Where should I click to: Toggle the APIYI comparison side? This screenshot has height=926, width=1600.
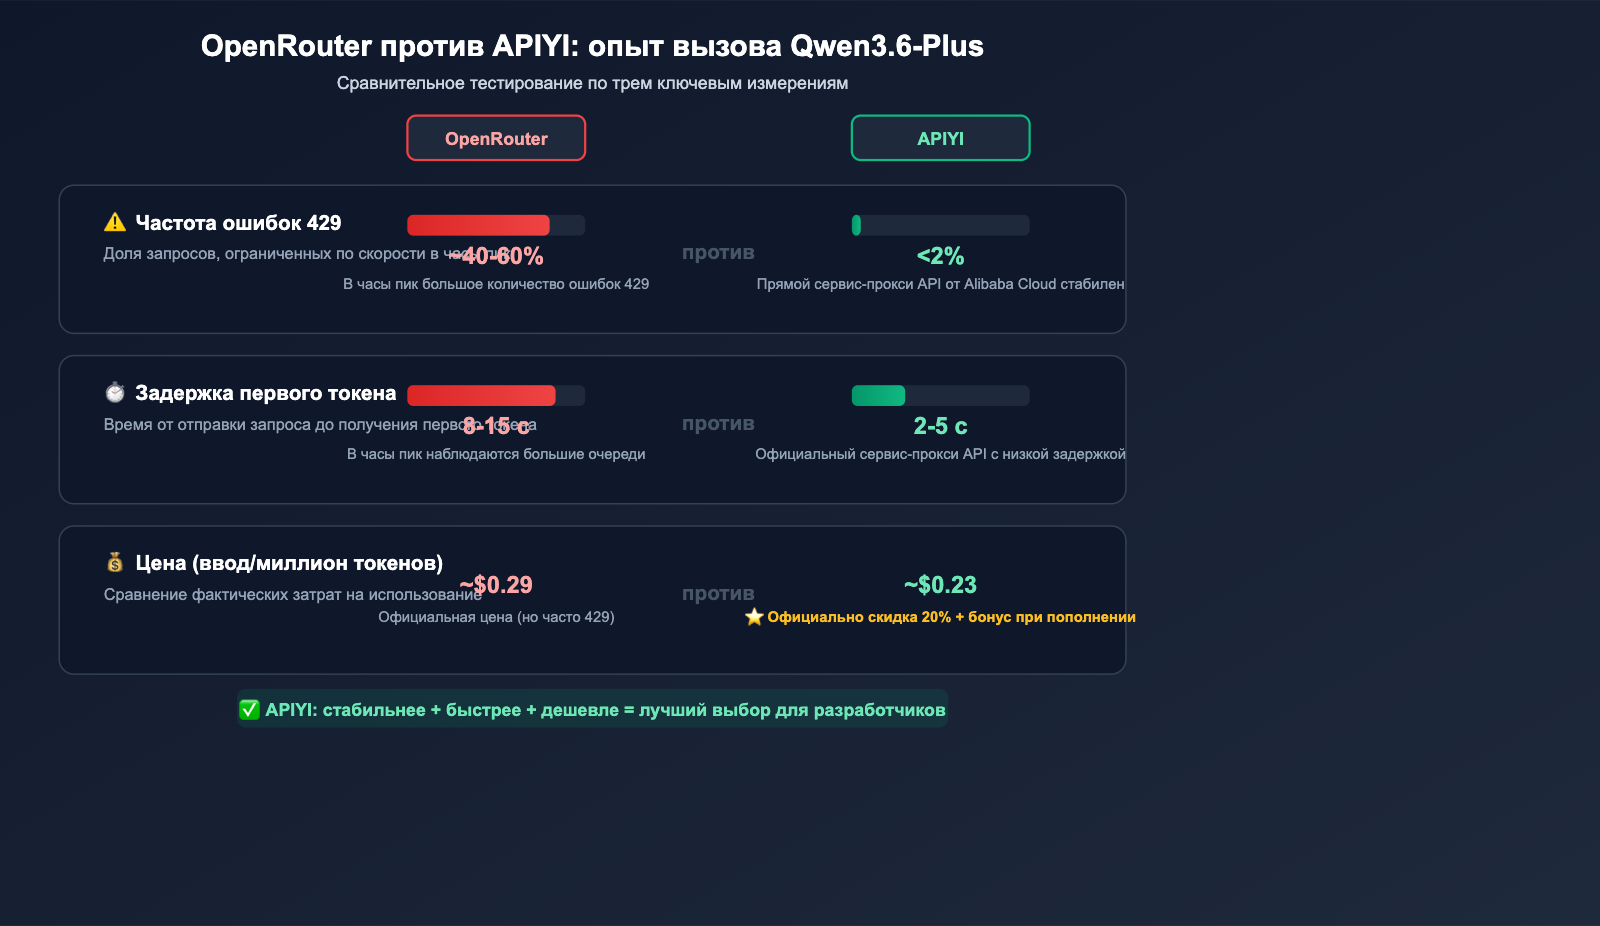click(939, 137)
